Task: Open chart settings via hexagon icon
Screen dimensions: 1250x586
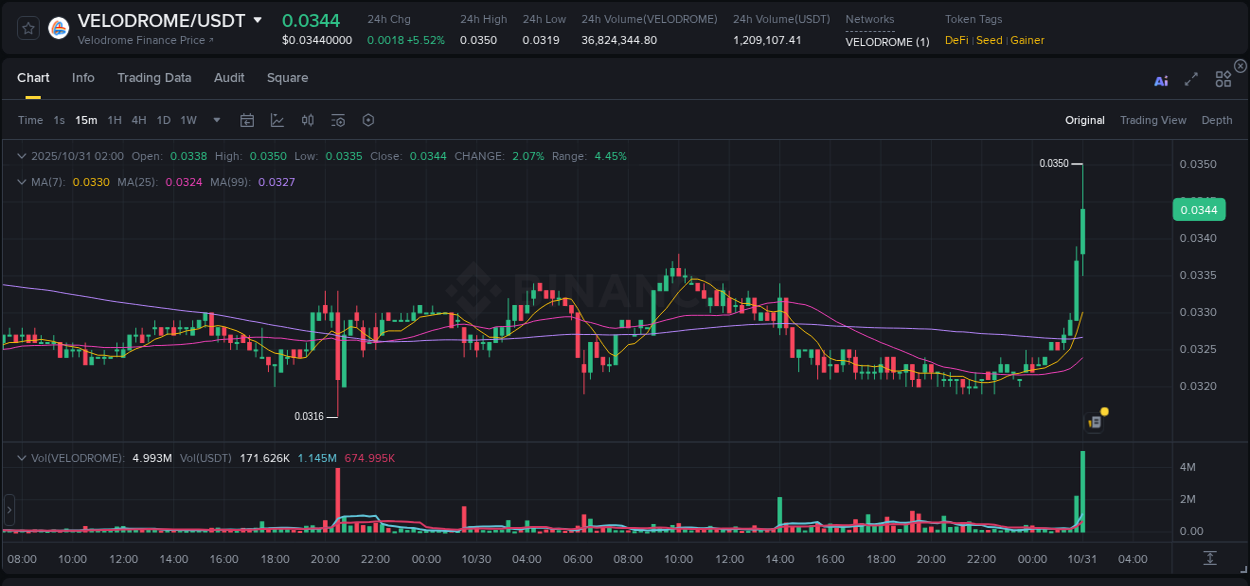Action: (368, 120)
